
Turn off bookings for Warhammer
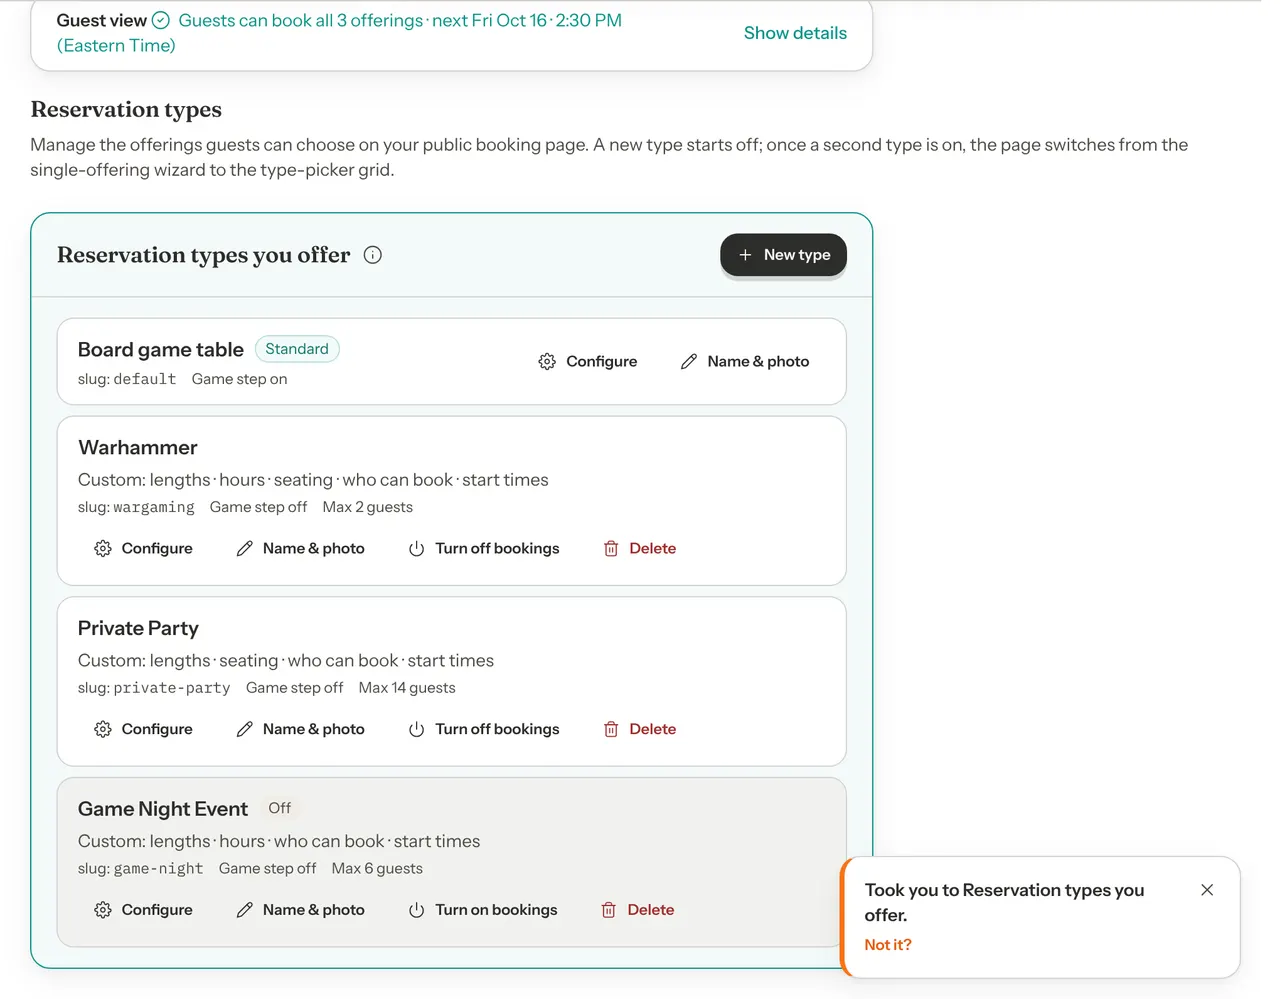point(484,548)
